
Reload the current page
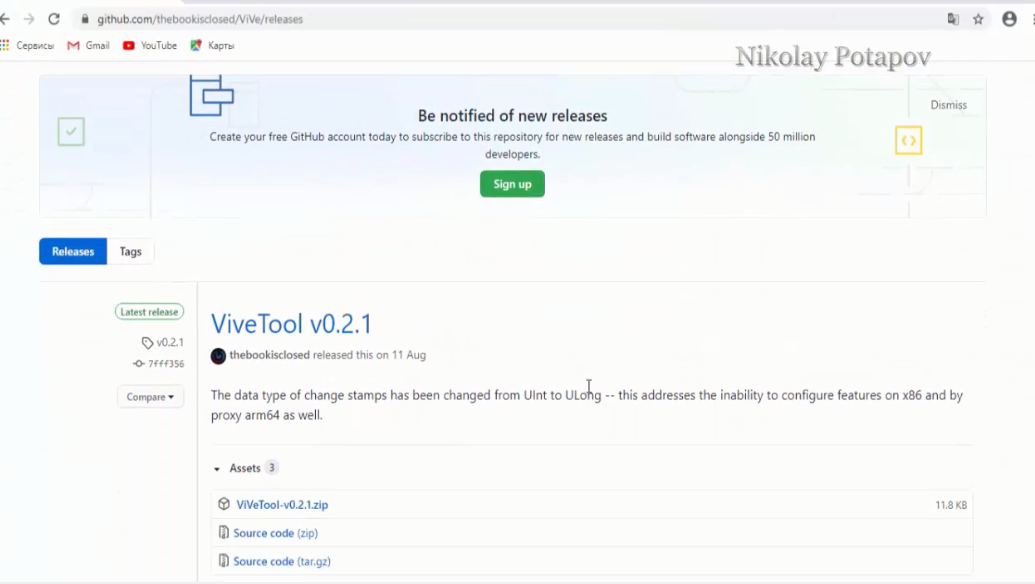tap(54, 19)
